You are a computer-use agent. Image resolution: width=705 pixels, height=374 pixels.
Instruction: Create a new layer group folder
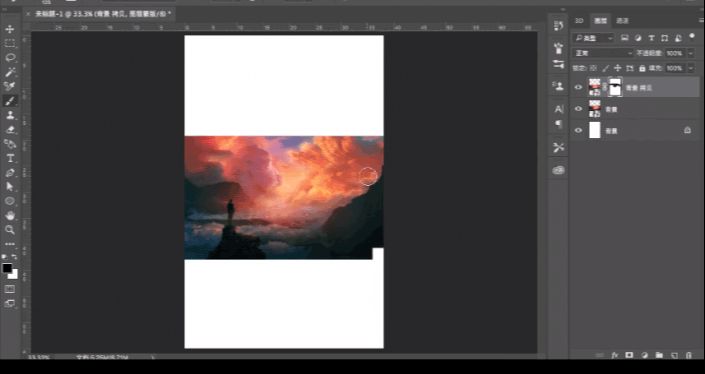coord(659,355)
